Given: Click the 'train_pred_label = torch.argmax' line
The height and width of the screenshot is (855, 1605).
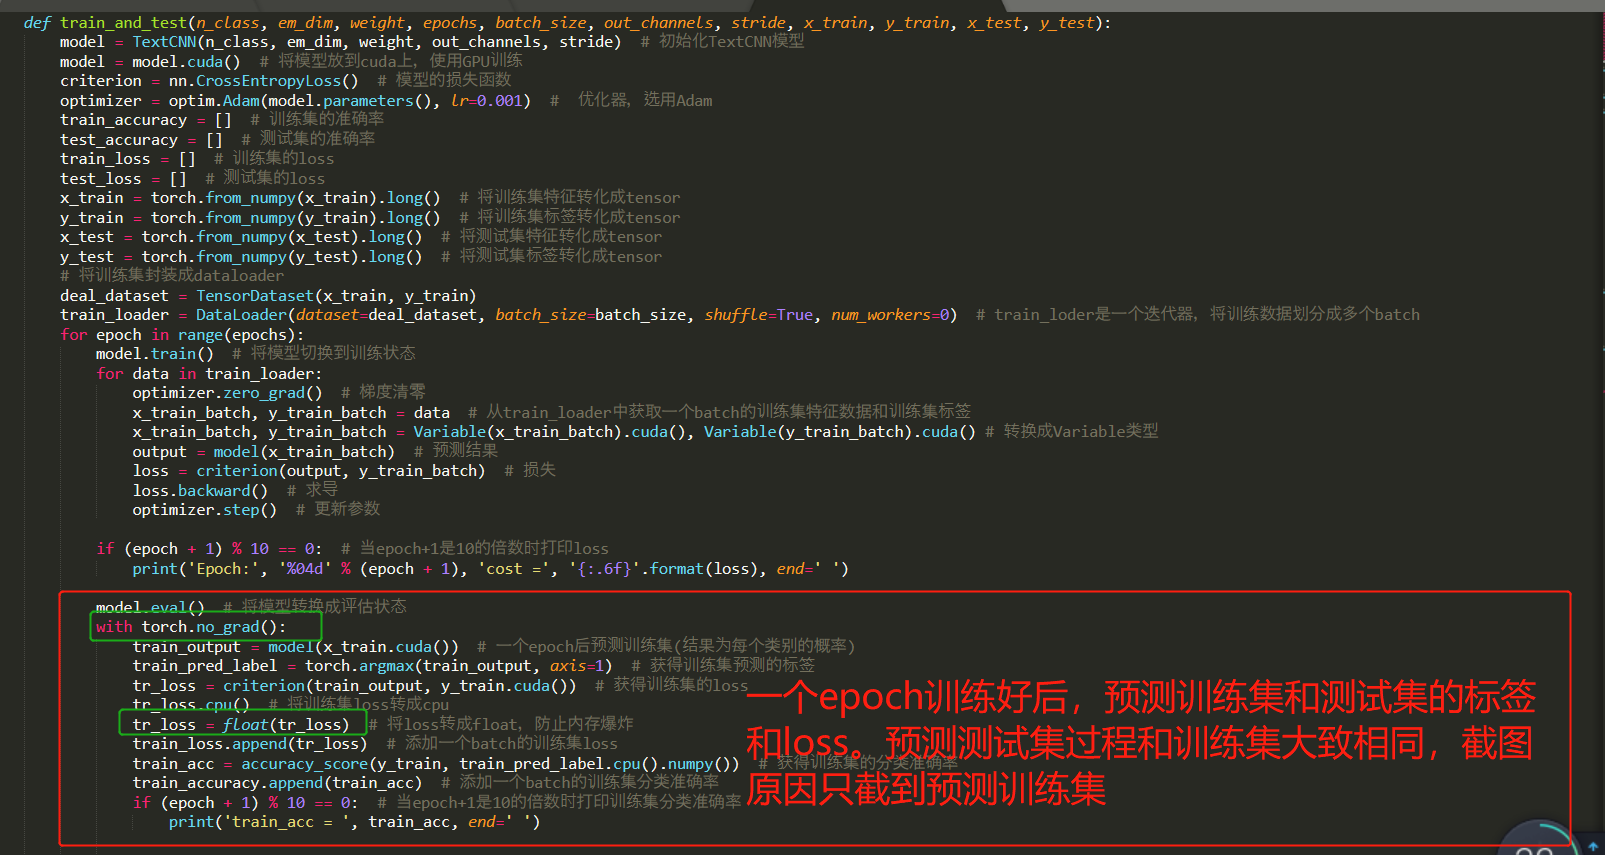Looking at the screenshot, I should point(473,666).
